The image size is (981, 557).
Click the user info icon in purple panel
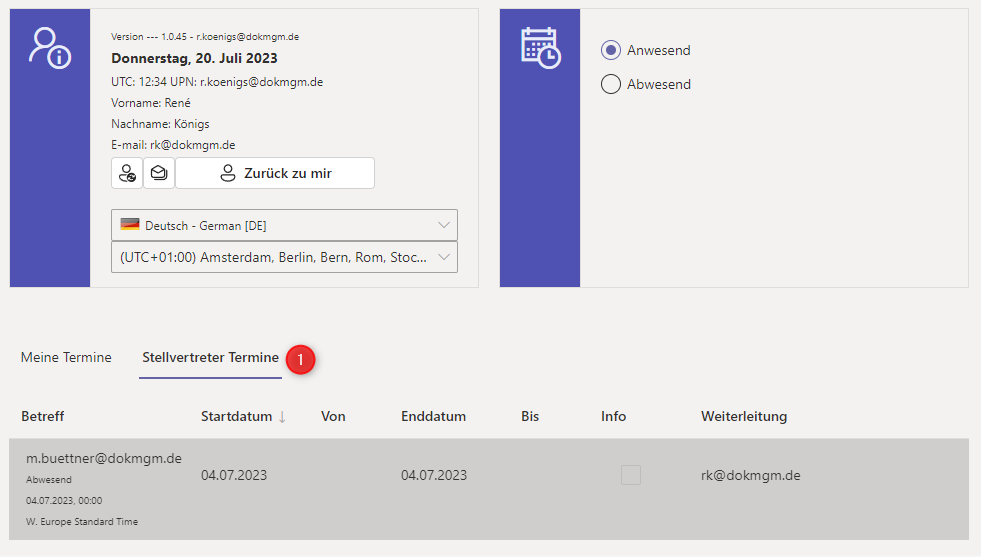(50, 48)
